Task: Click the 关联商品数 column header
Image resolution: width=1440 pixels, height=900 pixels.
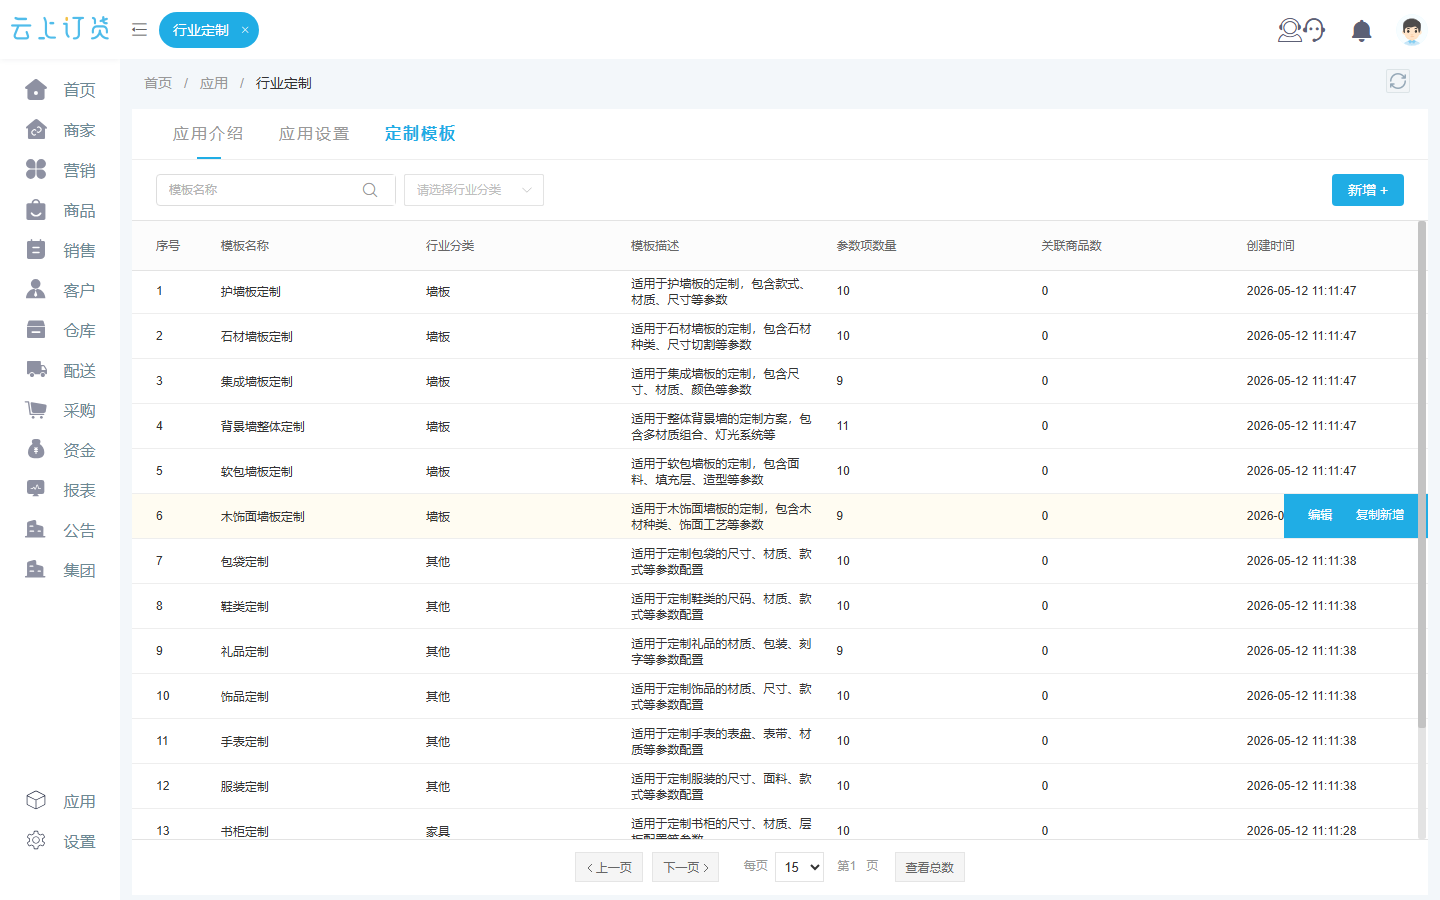Action: pos(1071,246)
